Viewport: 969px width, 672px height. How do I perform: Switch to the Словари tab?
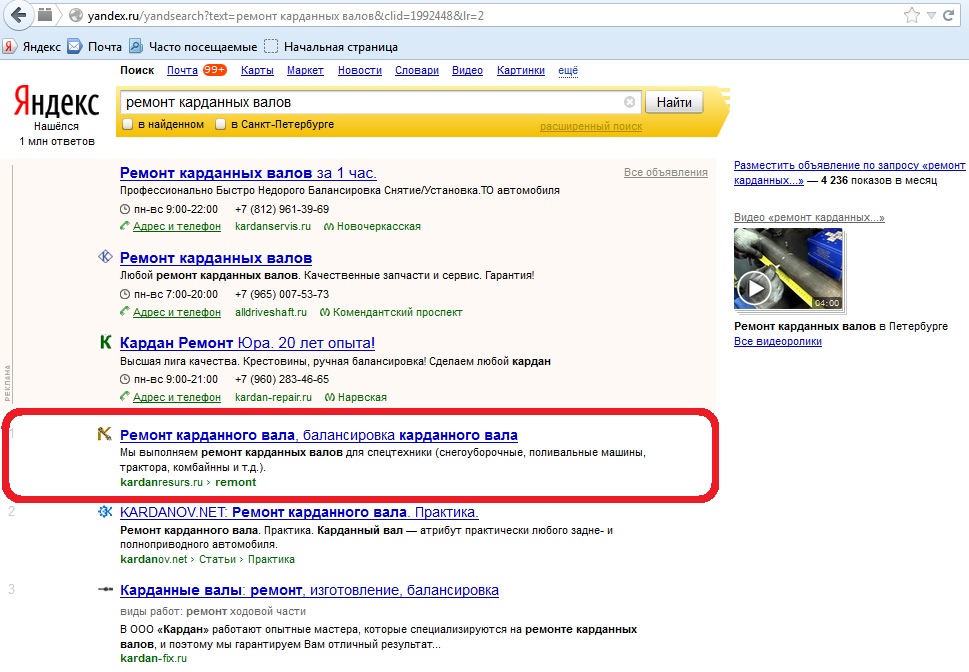click(x=417, y=70)
